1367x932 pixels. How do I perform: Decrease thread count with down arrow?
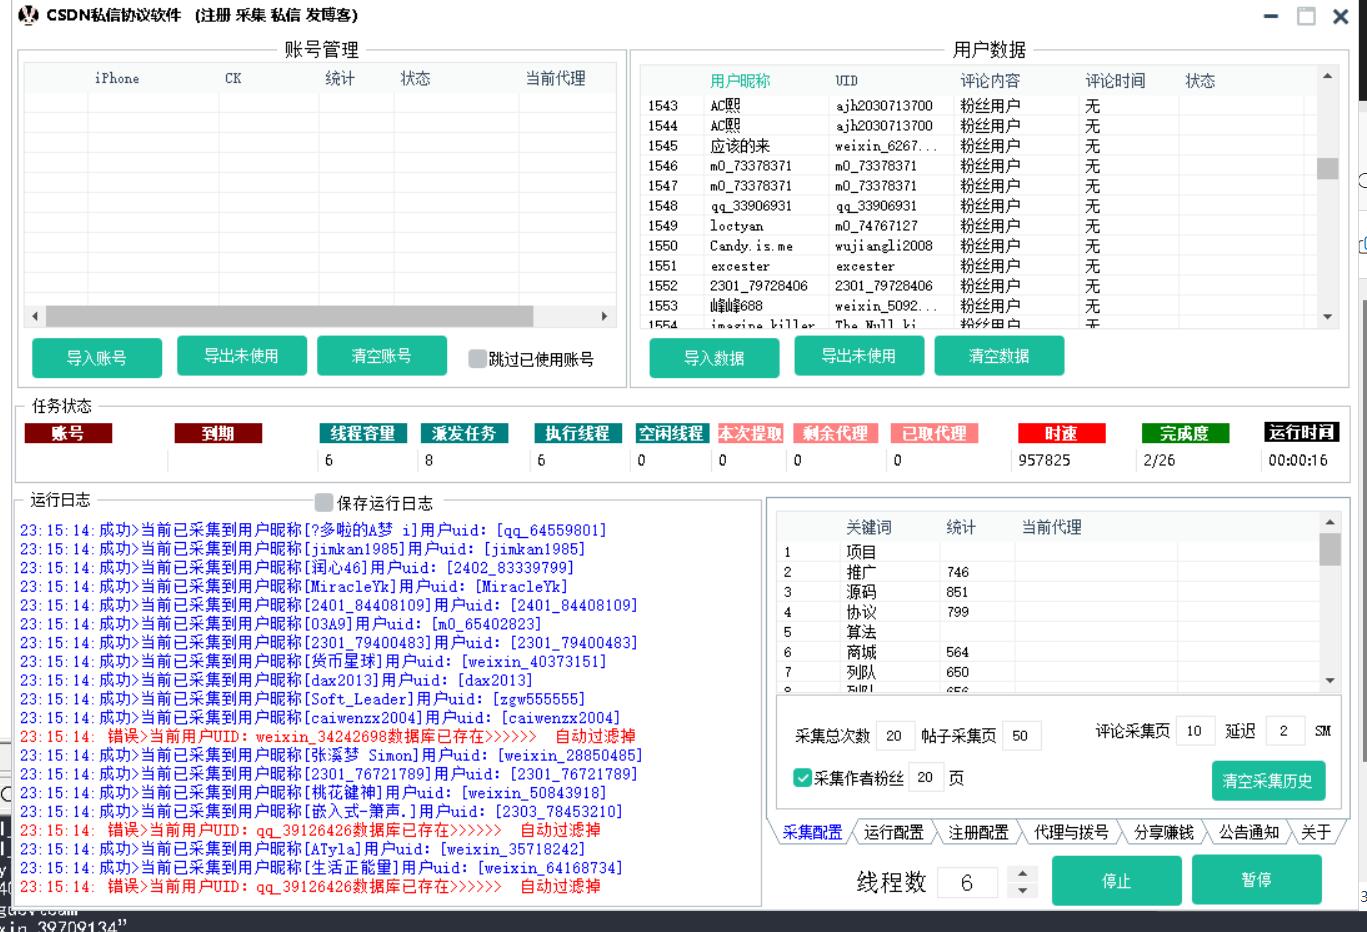click(x=1021, y=890)
